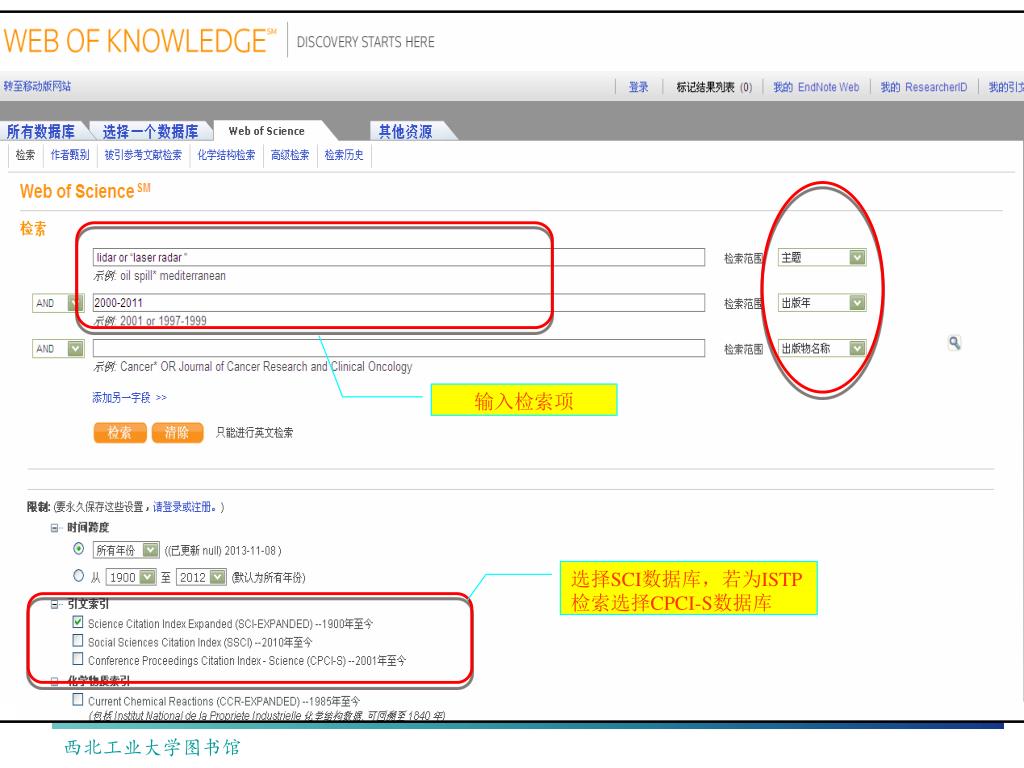This screenshot has width=1024, height=768.
Task: Open 标记结果列表 (0) link
Action: (714, 87)
